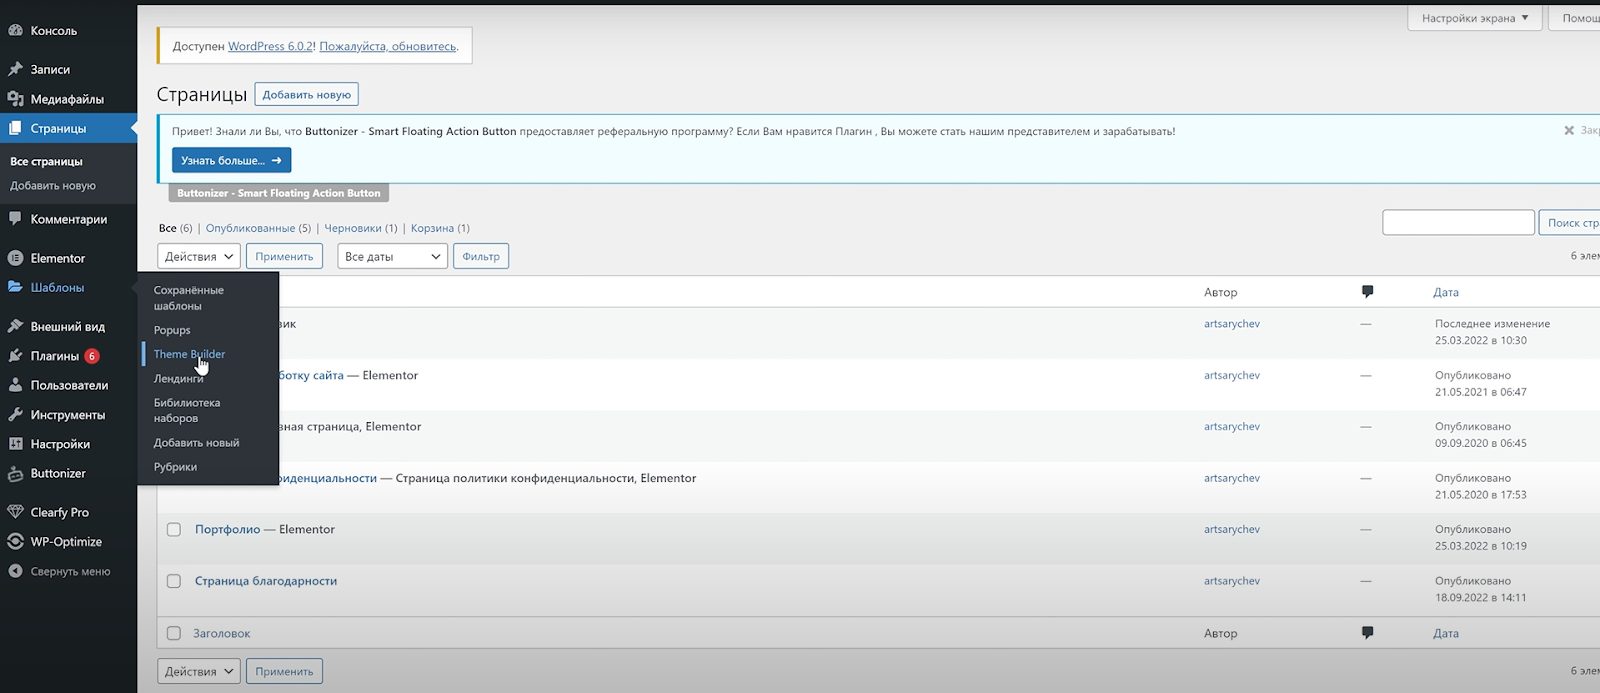1600x693 pixels.
Task: Click the Clearfy Pro diamond icon
Action: 15,512
